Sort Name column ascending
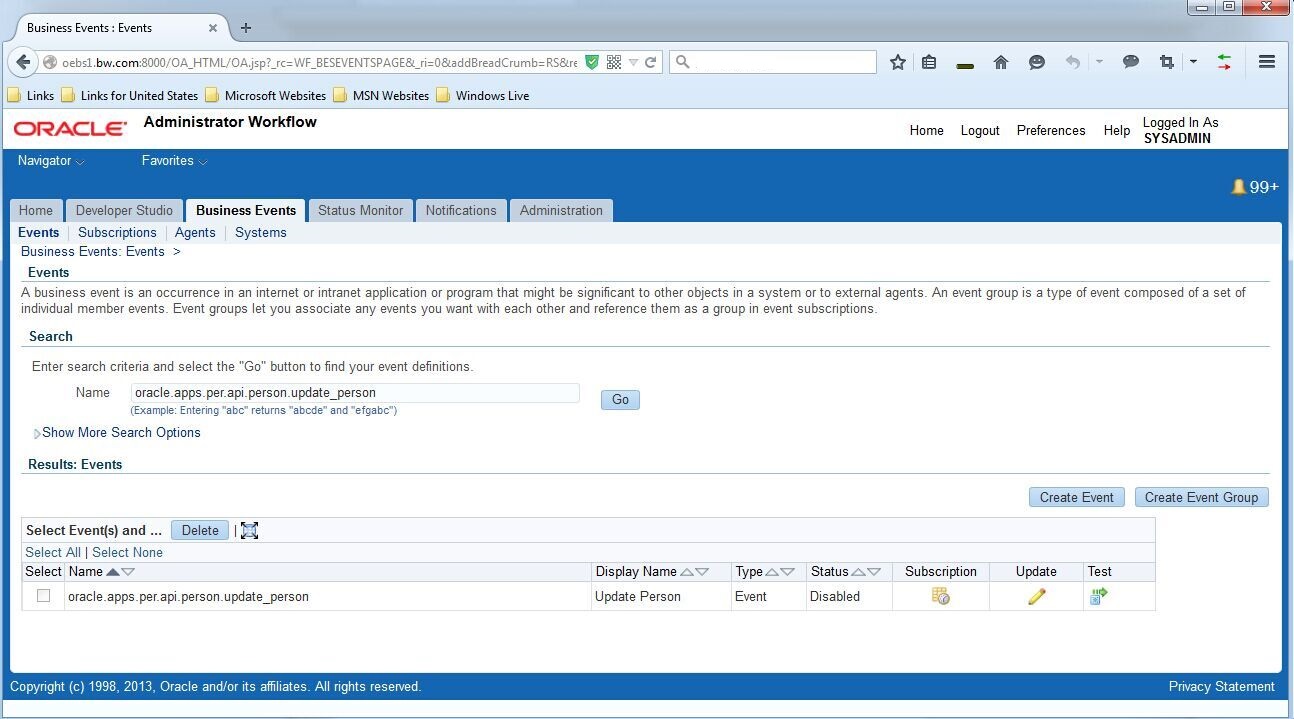 click(113, 572)
